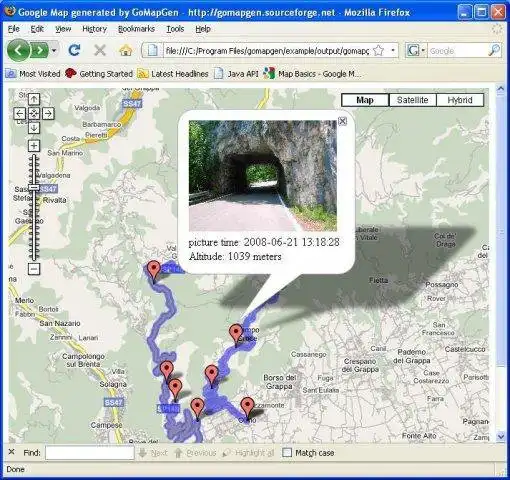Zoom out with the minus button
This screenshot has width=510, height=480.
34,269
